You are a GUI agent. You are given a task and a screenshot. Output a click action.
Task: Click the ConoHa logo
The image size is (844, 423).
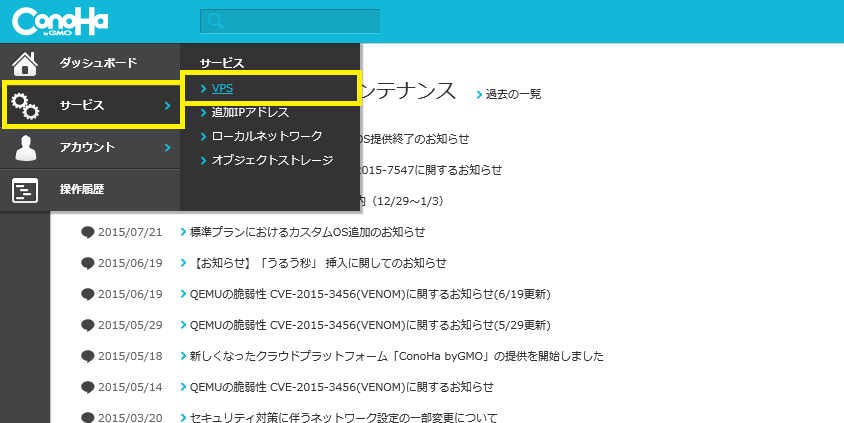pyautogui.click(x=60, y=22)
